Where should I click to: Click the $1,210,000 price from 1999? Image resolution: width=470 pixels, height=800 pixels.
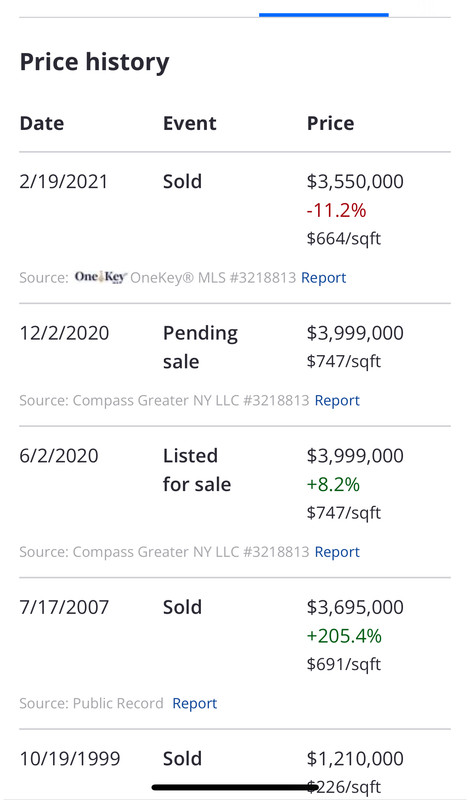(355, 759)
